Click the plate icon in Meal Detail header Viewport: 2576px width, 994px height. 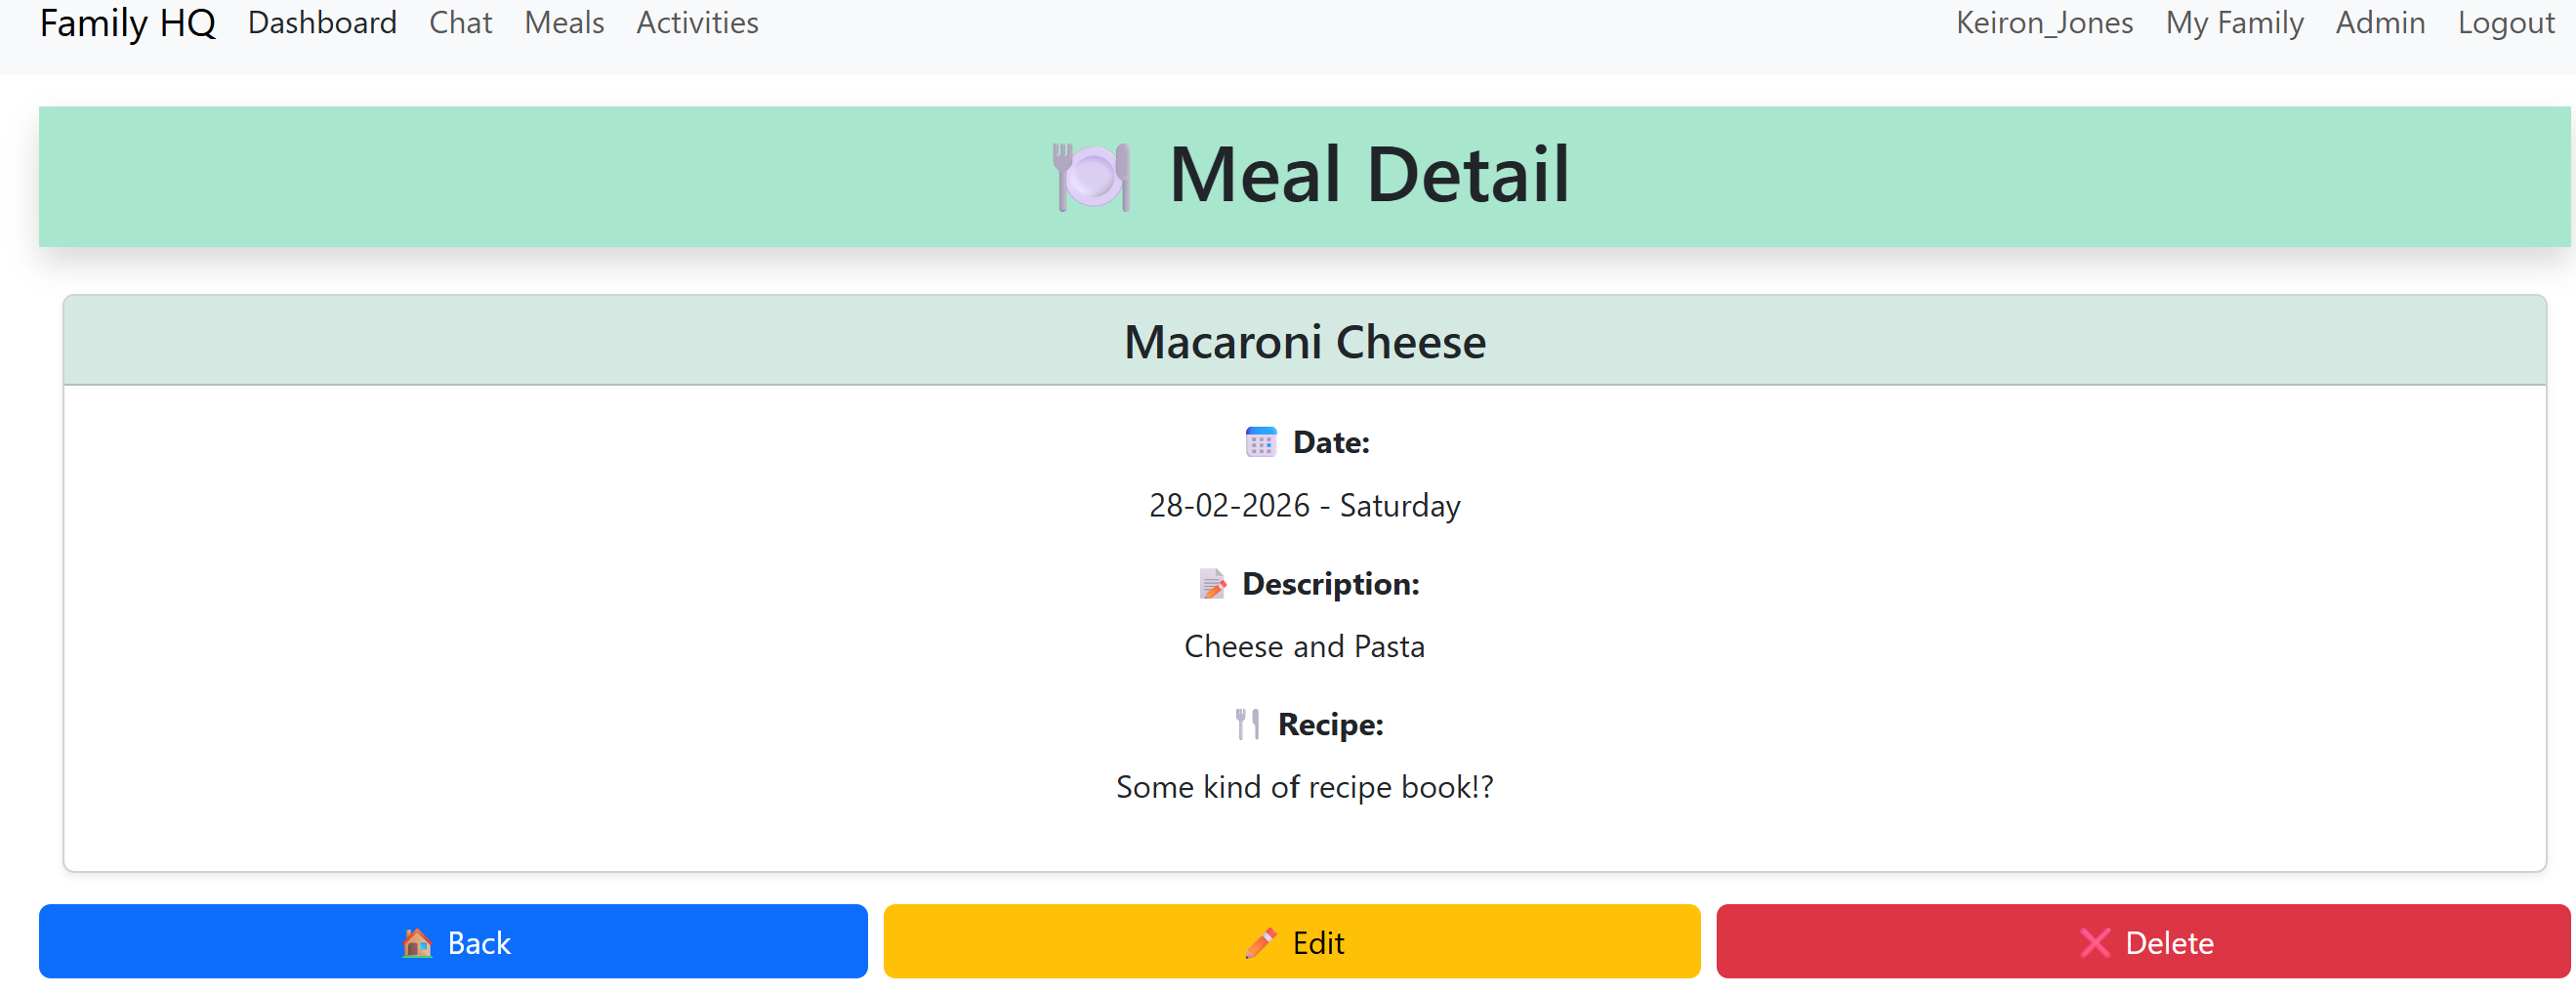pyautogui.click(x=1092, y=176)
